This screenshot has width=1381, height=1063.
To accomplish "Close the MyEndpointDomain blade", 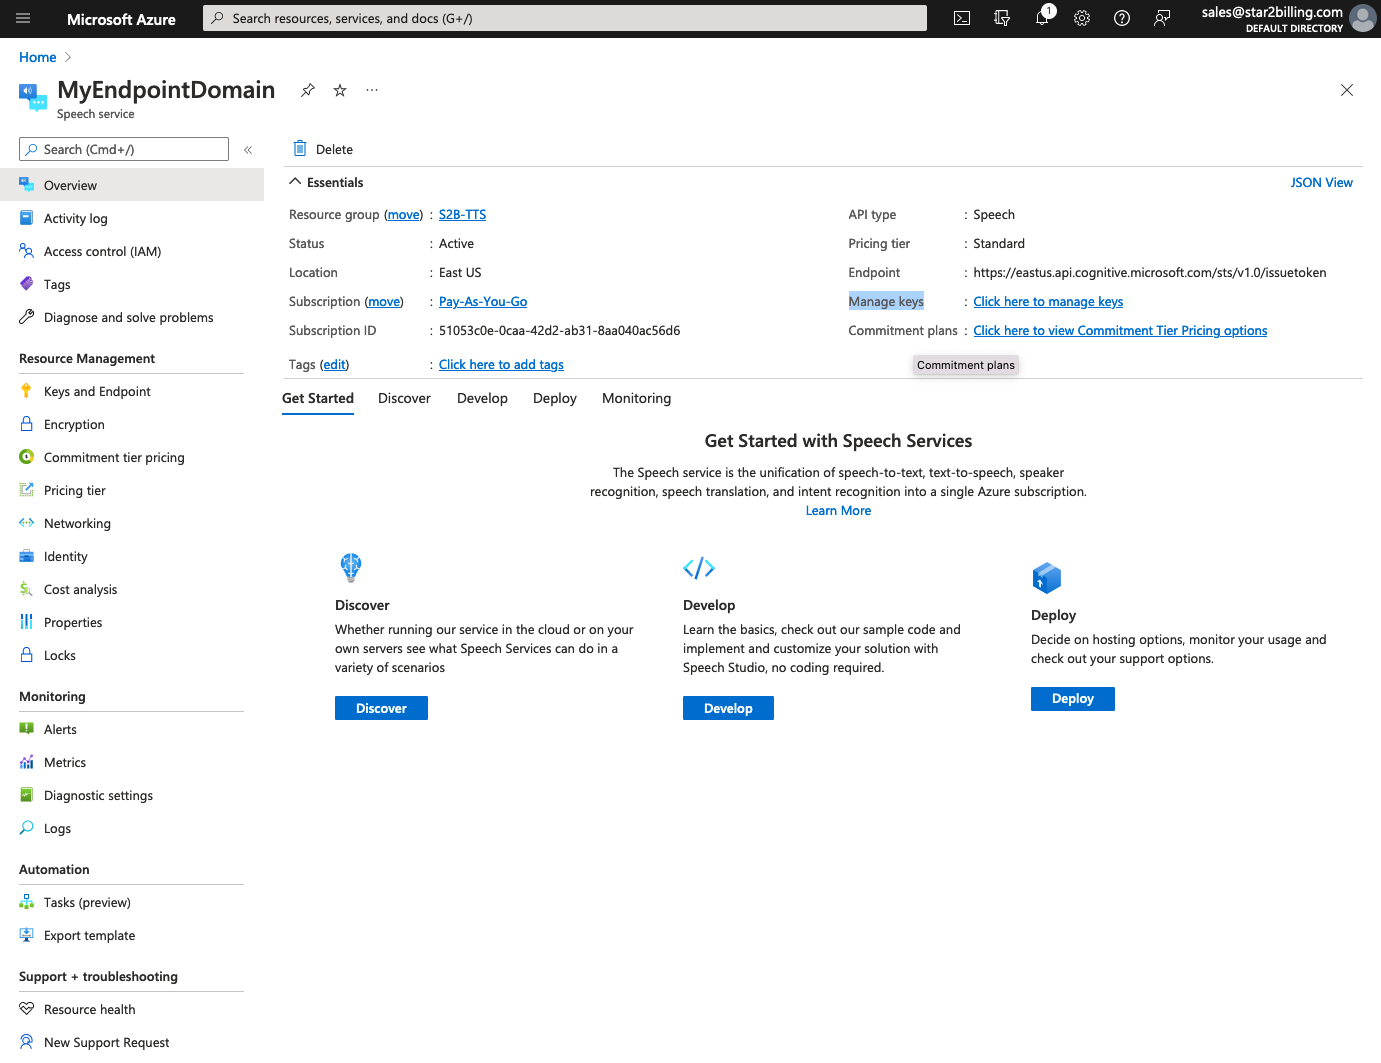I will click(1347, 90).
